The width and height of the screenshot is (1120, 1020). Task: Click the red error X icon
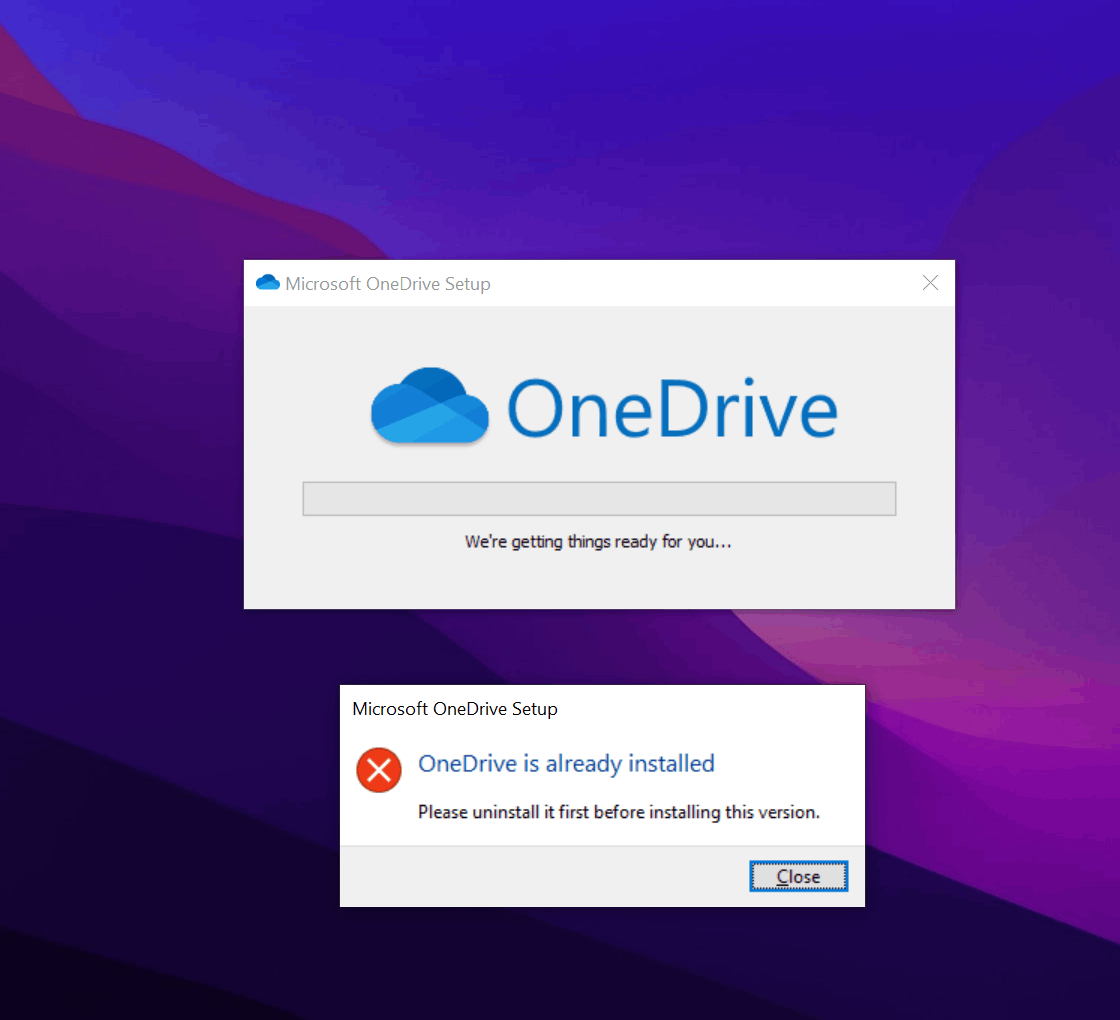(379, 770)
